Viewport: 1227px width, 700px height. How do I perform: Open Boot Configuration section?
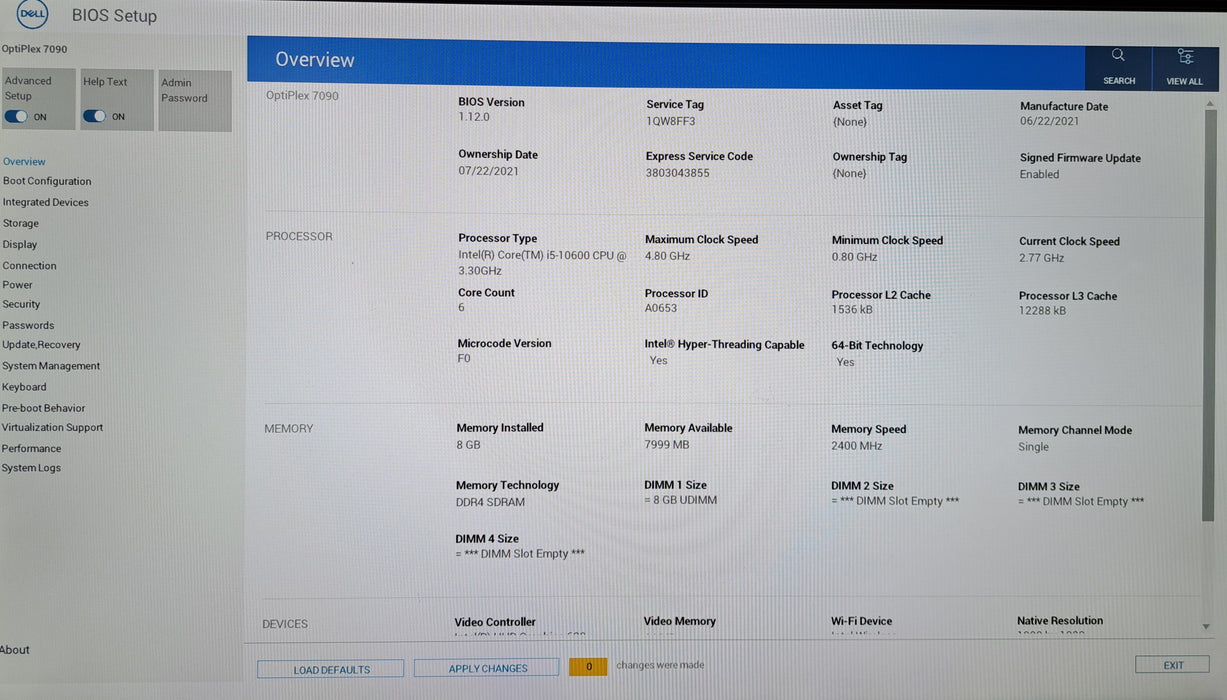(47, 181)
